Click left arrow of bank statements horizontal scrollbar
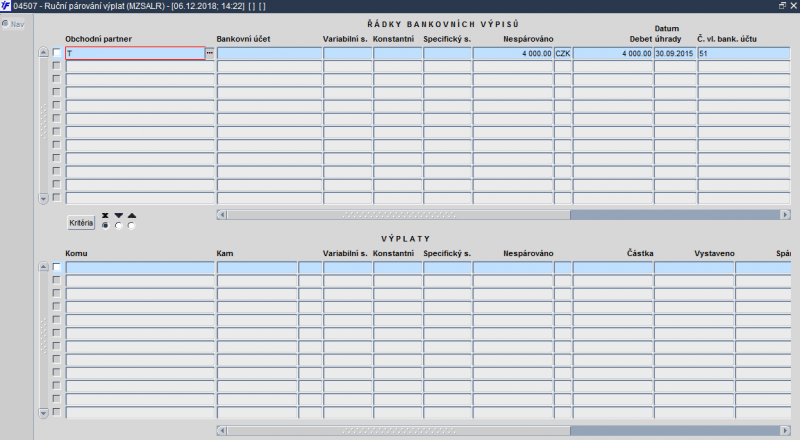Screen dimensions: 800x440 click(221, 215)
